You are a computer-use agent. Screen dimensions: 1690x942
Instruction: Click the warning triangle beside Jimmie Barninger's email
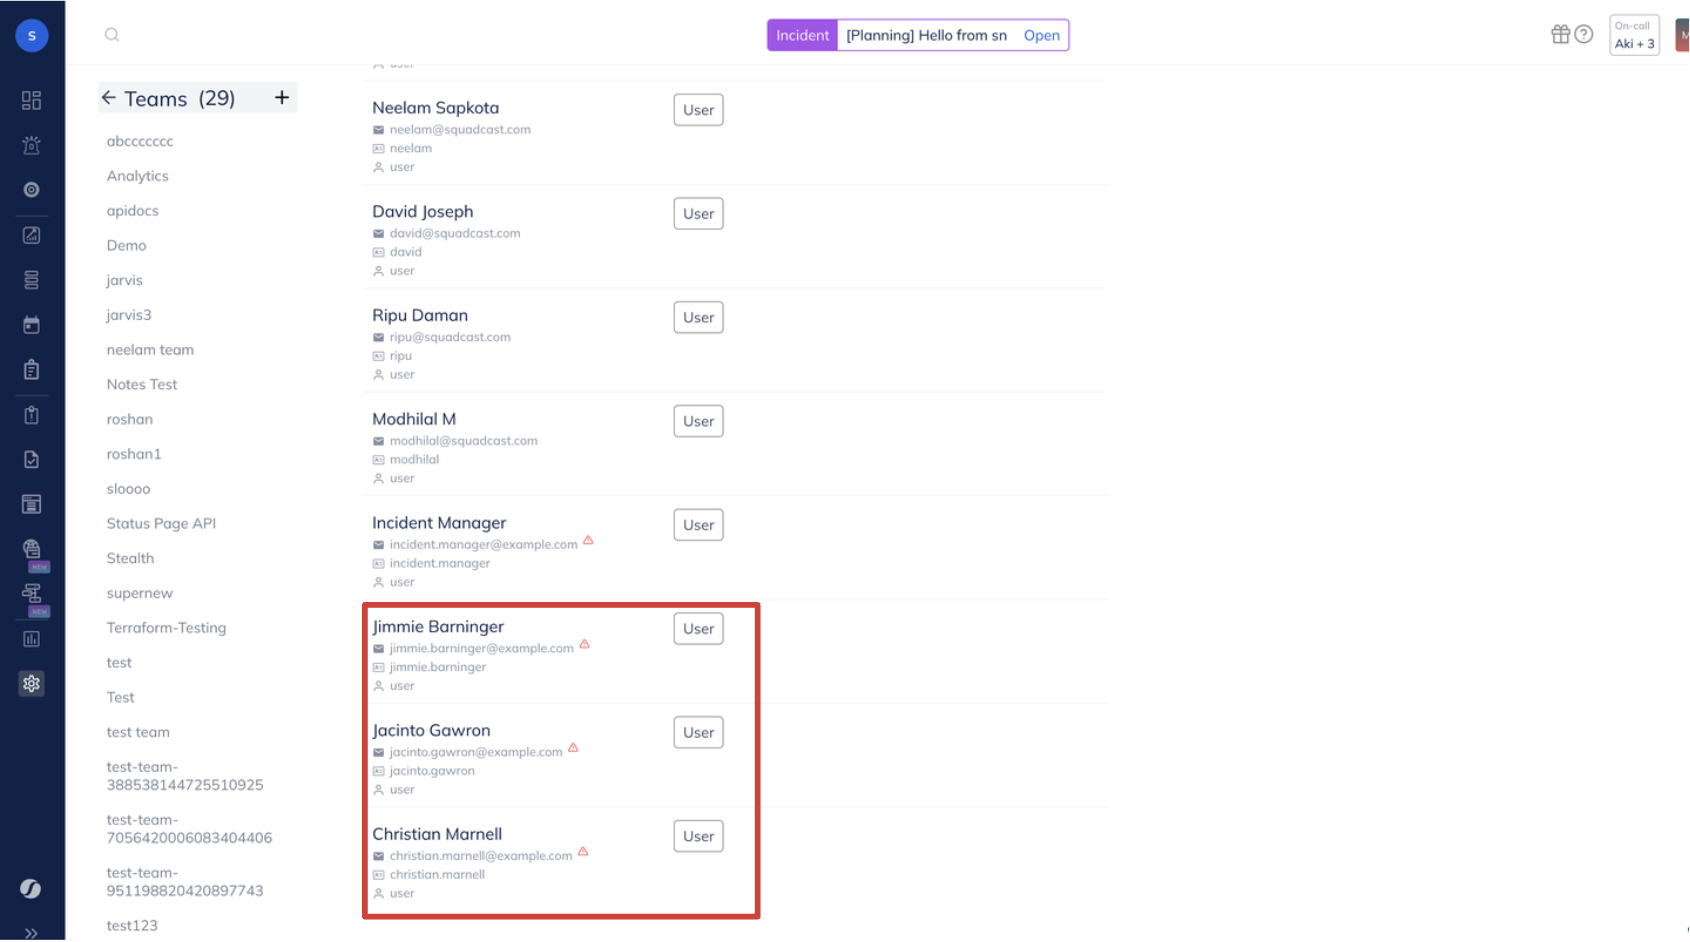pos(585,645)
